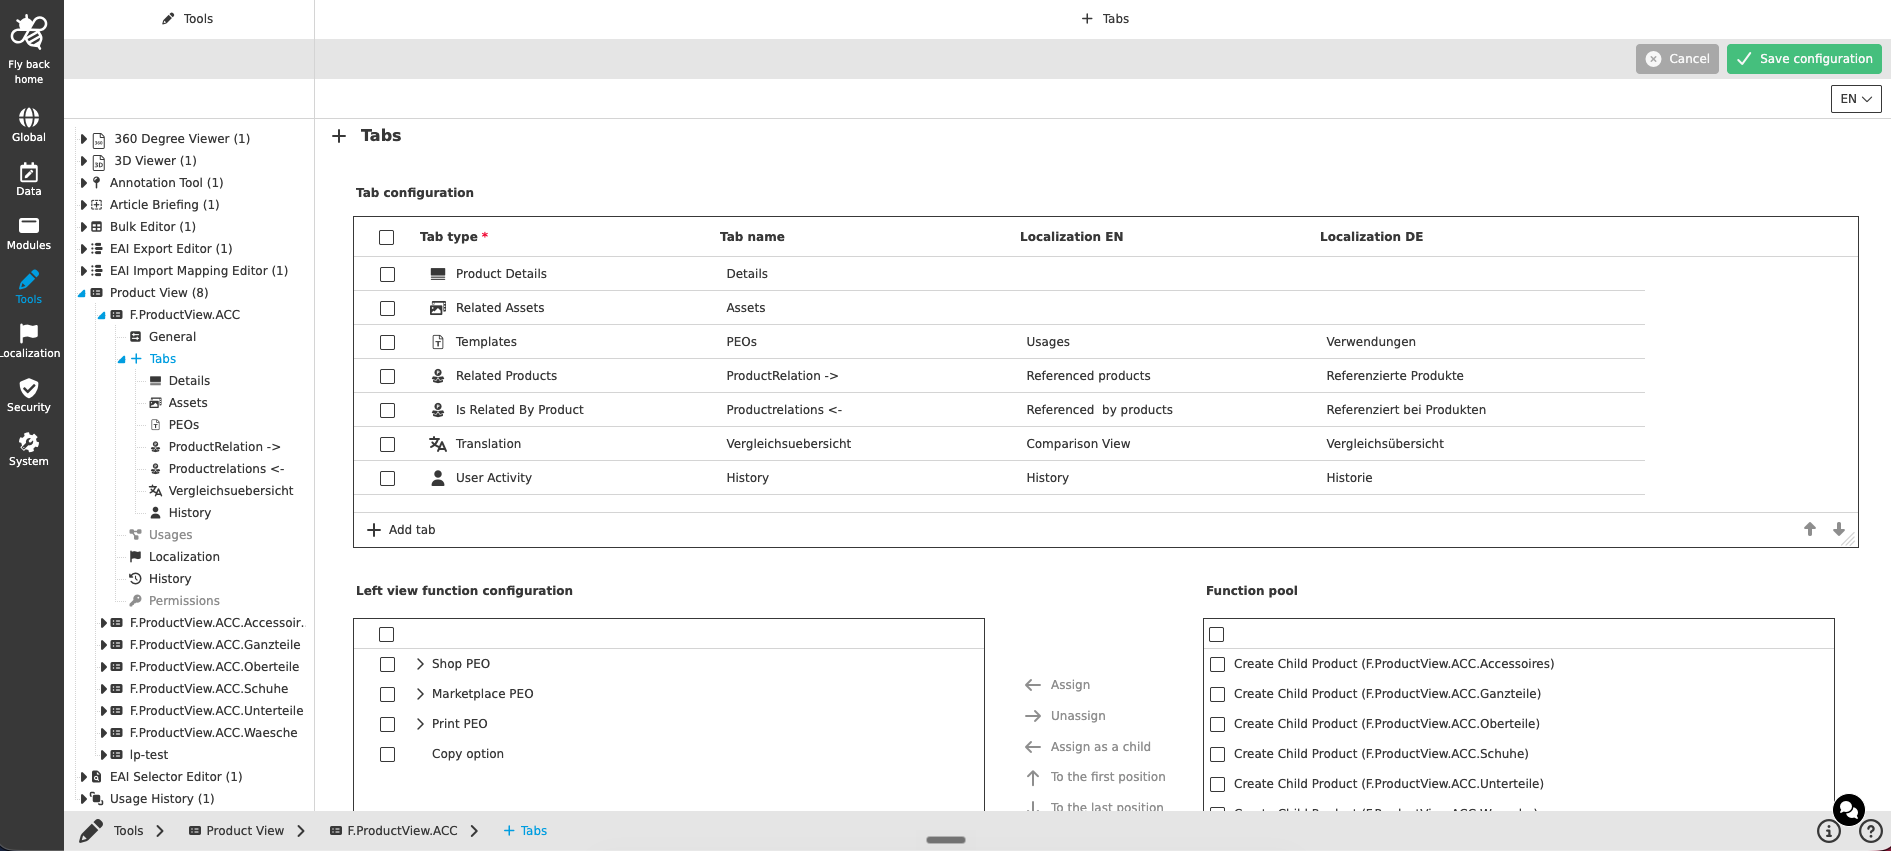This screenshot has width=1891, height=851.
Task: Collapse the Product View tree node
Action: pyautogui.click(x=82, y=293)
